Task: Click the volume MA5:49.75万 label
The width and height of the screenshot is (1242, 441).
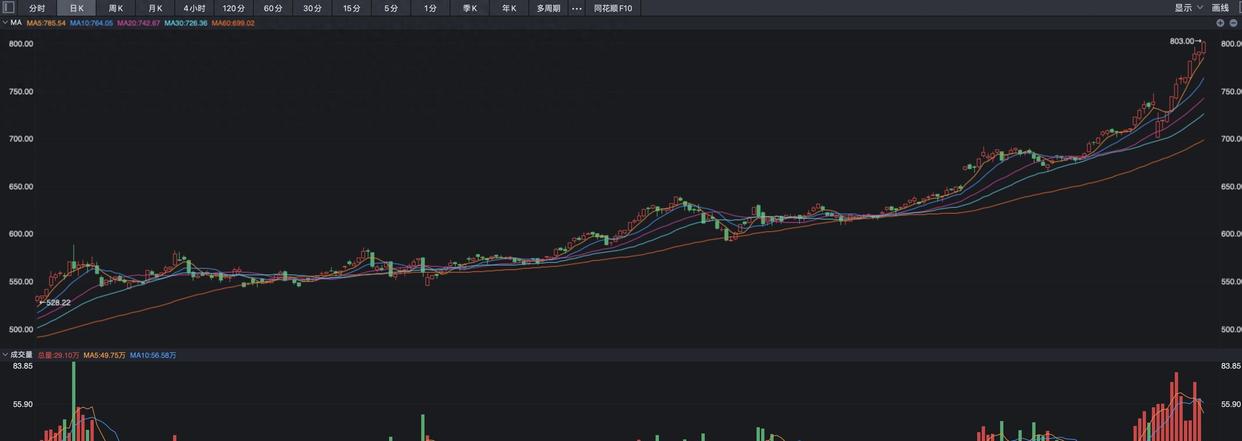Action: coord(104,355)
